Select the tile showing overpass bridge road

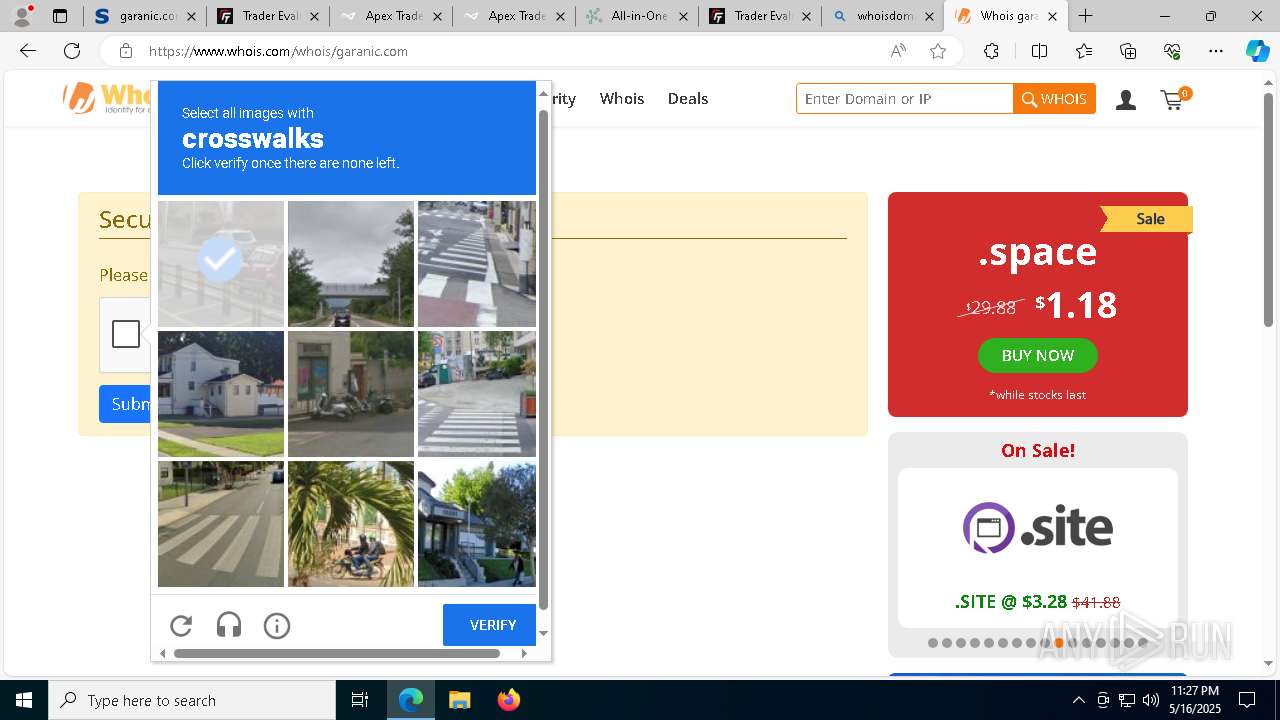(351, 264)
